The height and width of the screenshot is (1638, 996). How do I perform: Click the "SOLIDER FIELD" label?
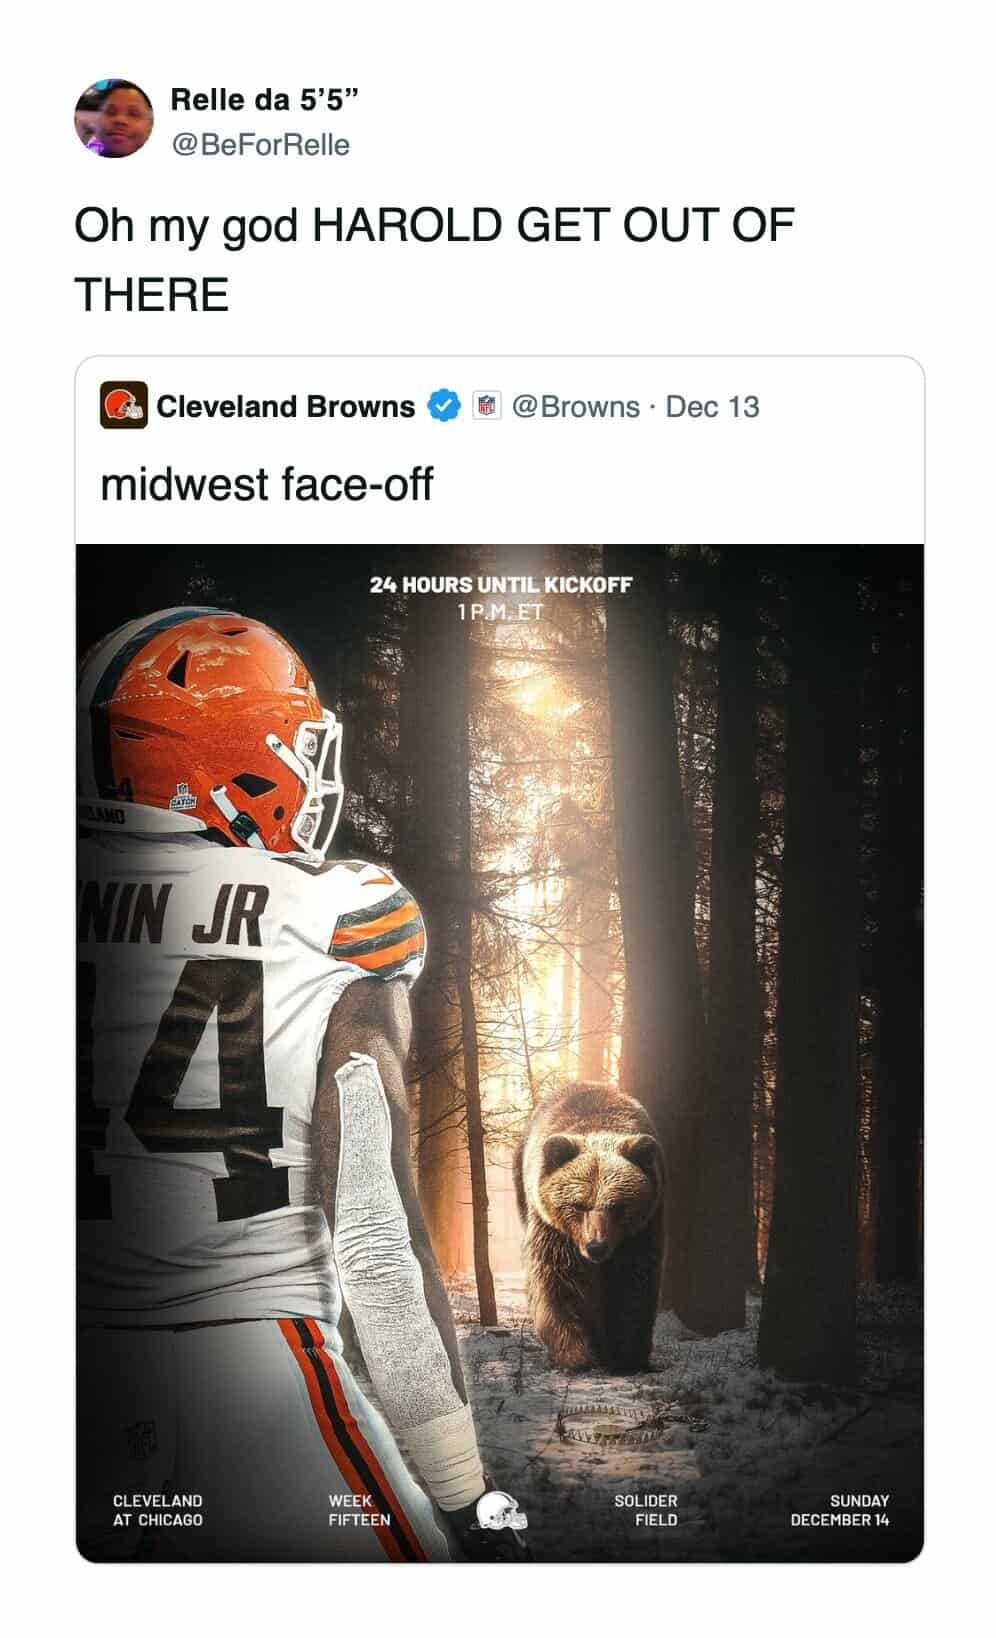646,1510
